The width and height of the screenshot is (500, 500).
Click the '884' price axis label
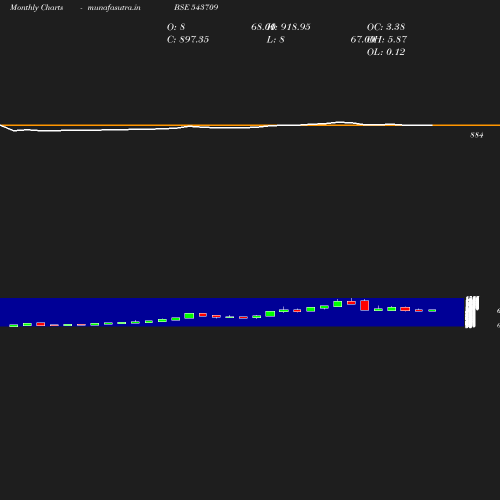[477, 135]
